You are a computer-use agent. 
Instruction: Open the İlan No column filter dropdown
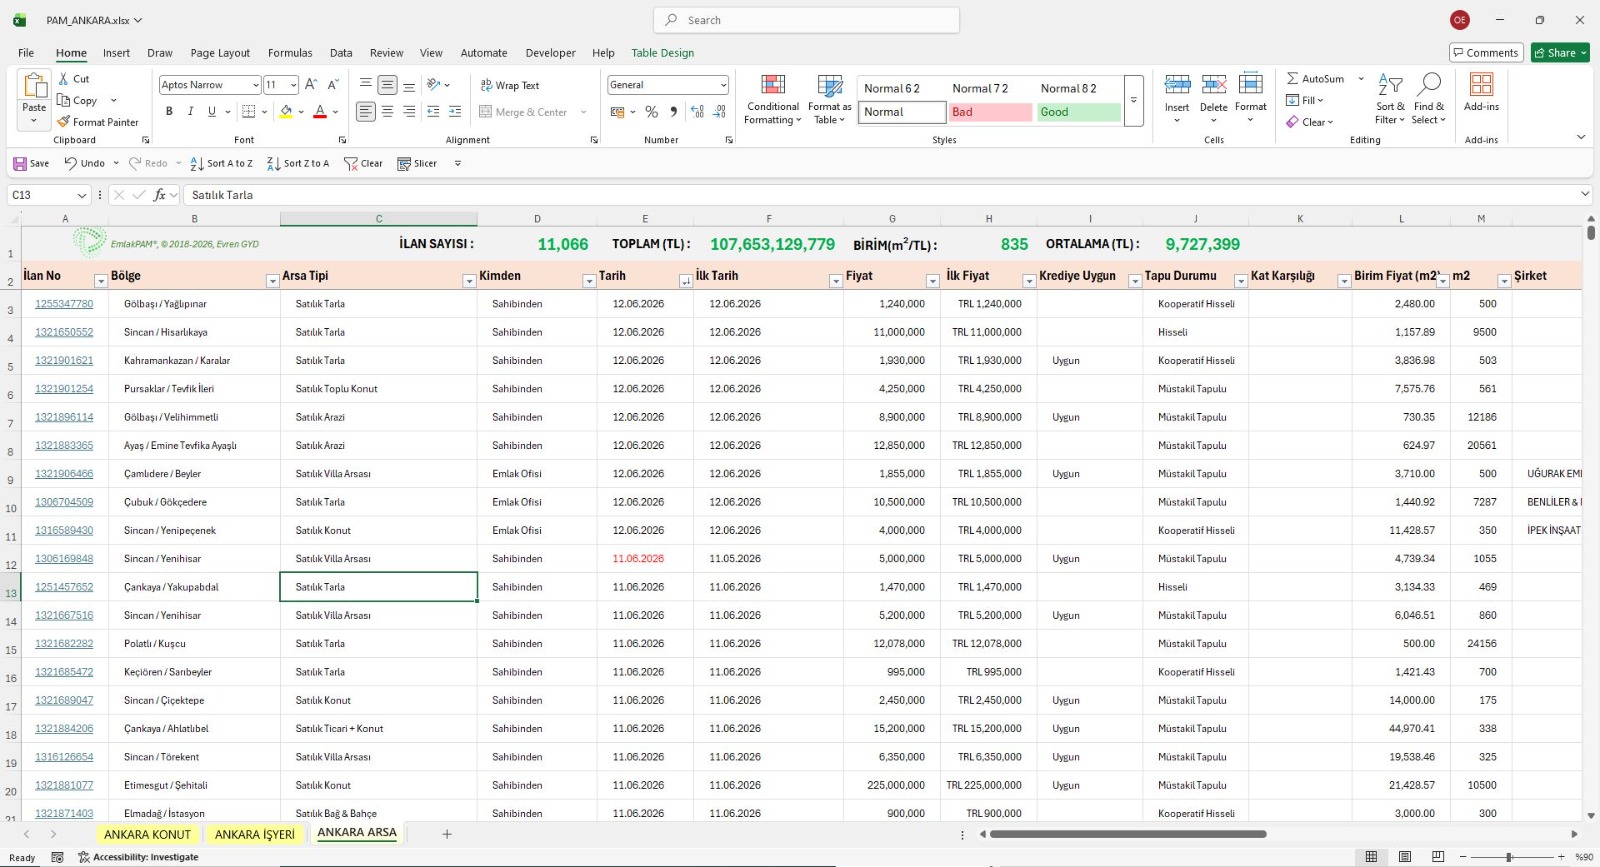pyautogui.click(x=100, y=281)
